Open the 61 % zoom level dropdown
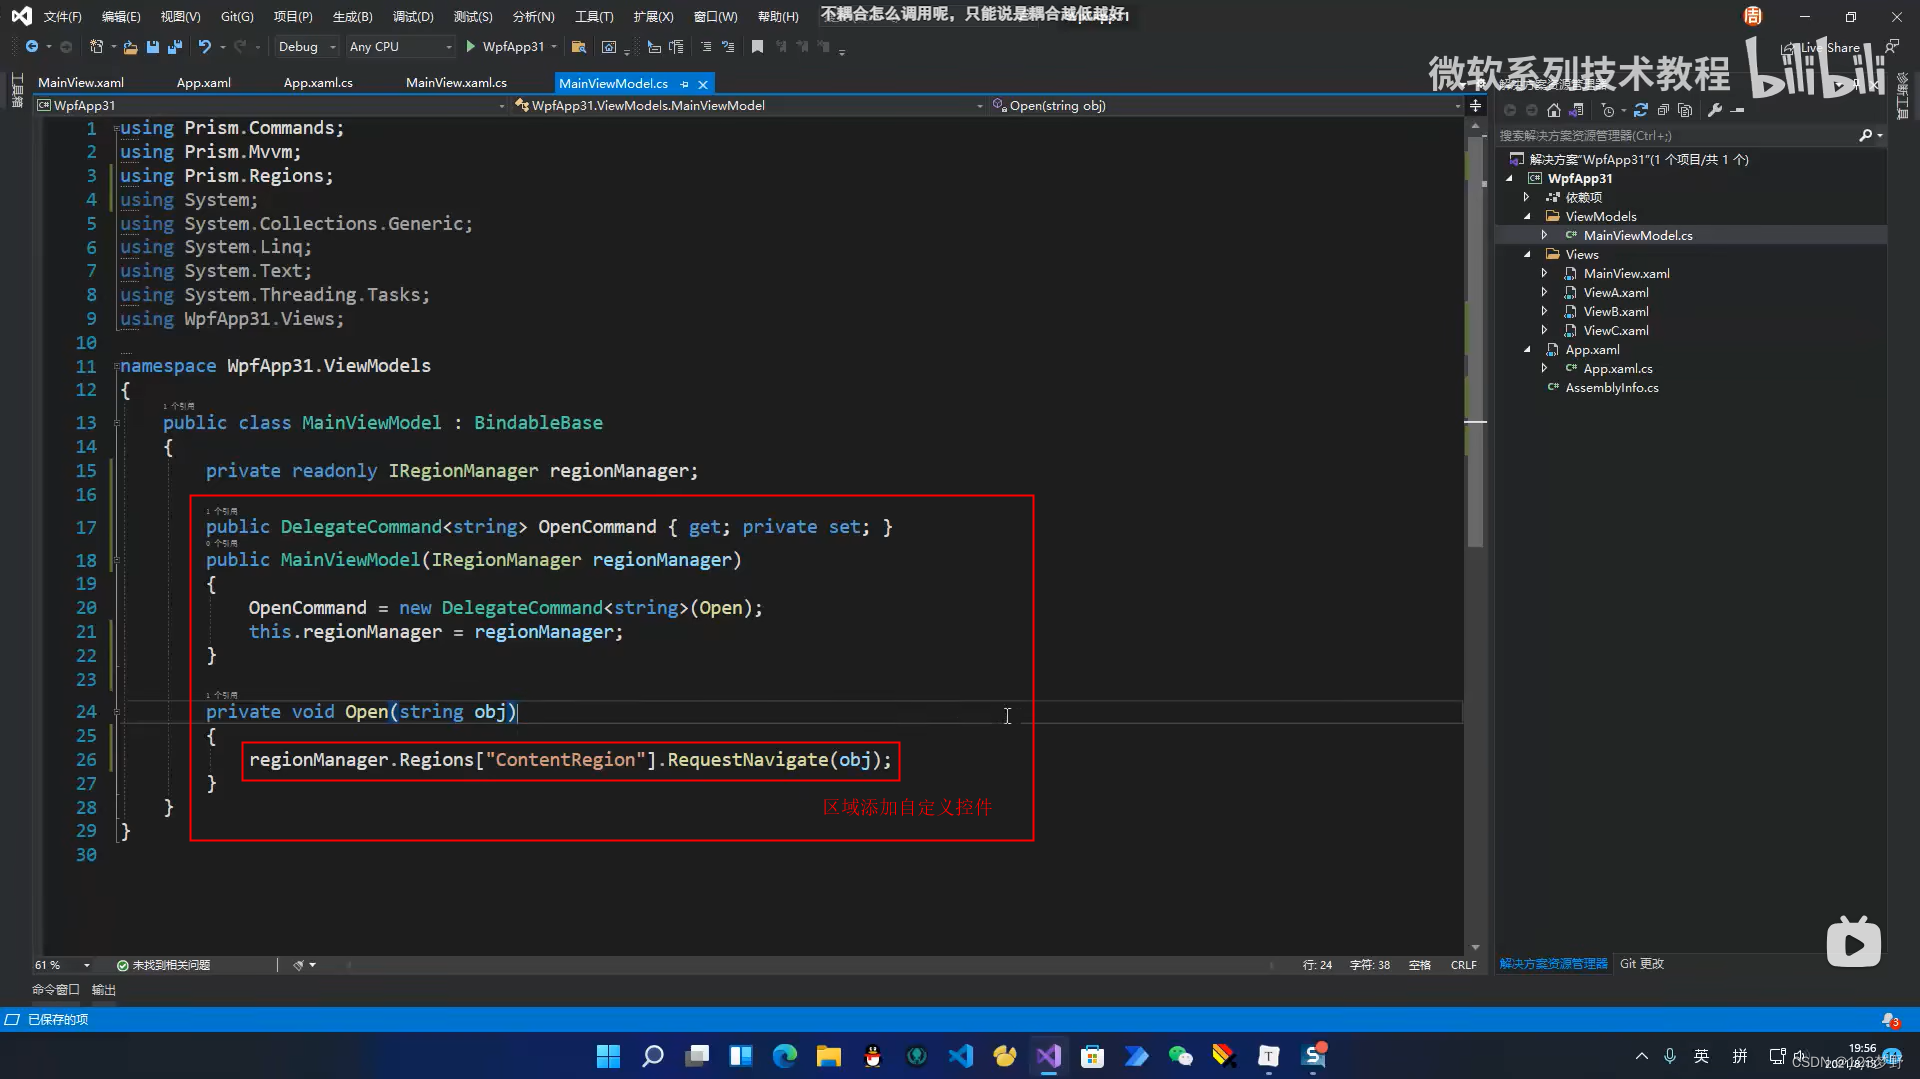 point(62,965)
